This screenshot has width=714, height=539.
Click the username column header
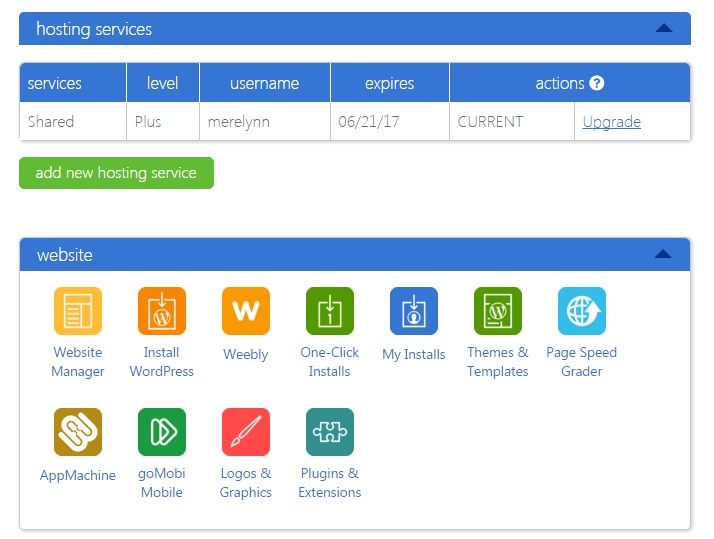pos(265,83)
